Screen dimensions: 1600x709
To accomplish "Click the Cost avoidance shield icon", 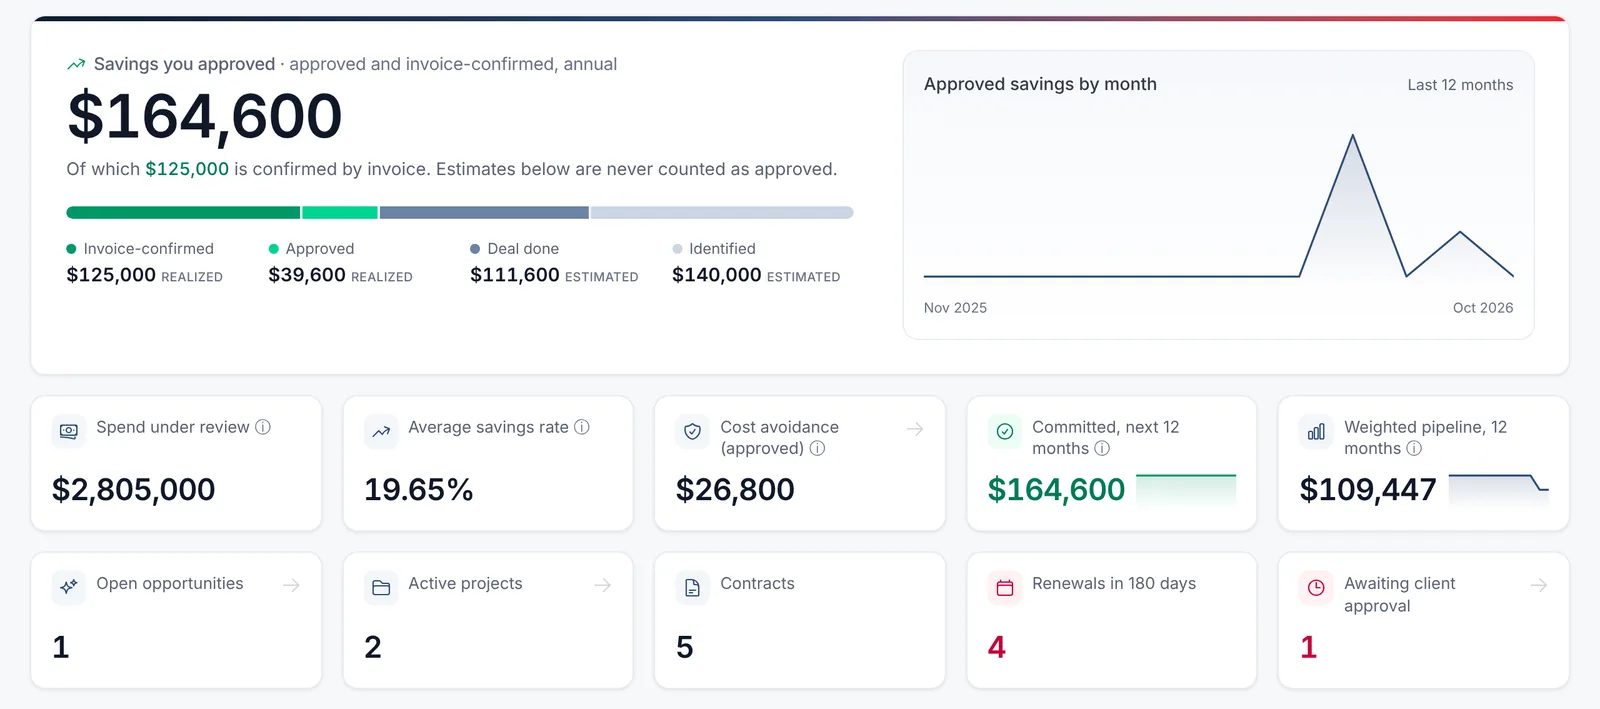I will click(692, 431).
